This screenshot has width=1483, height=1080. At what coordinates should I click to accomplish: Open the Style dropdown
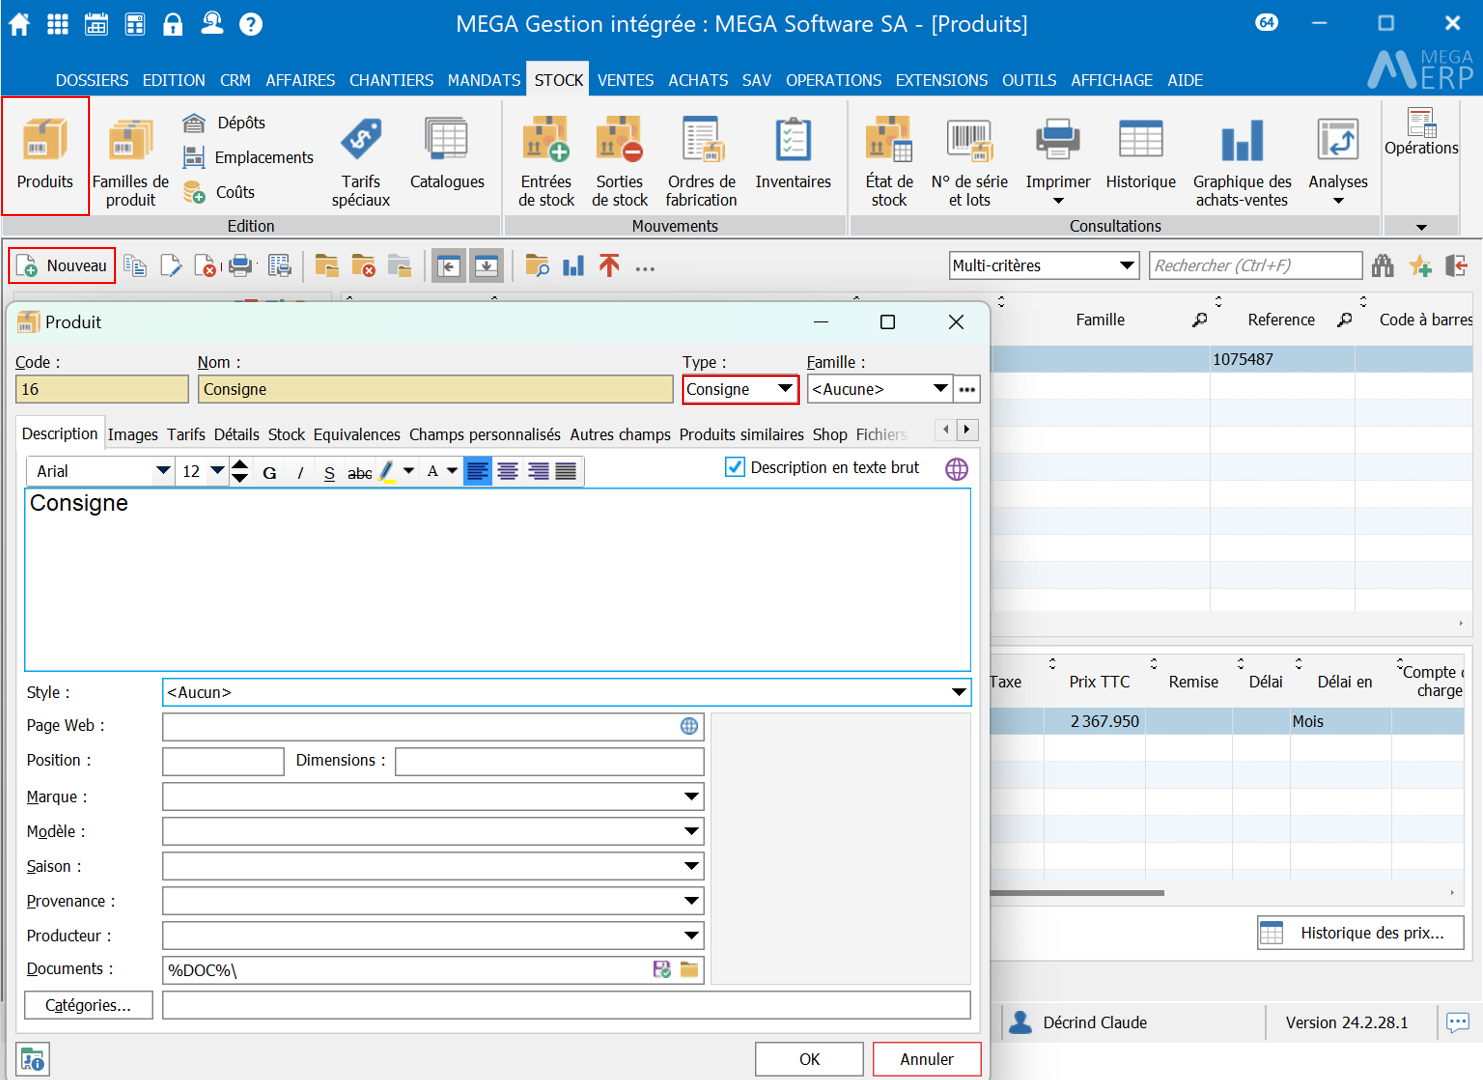point(958,692)
